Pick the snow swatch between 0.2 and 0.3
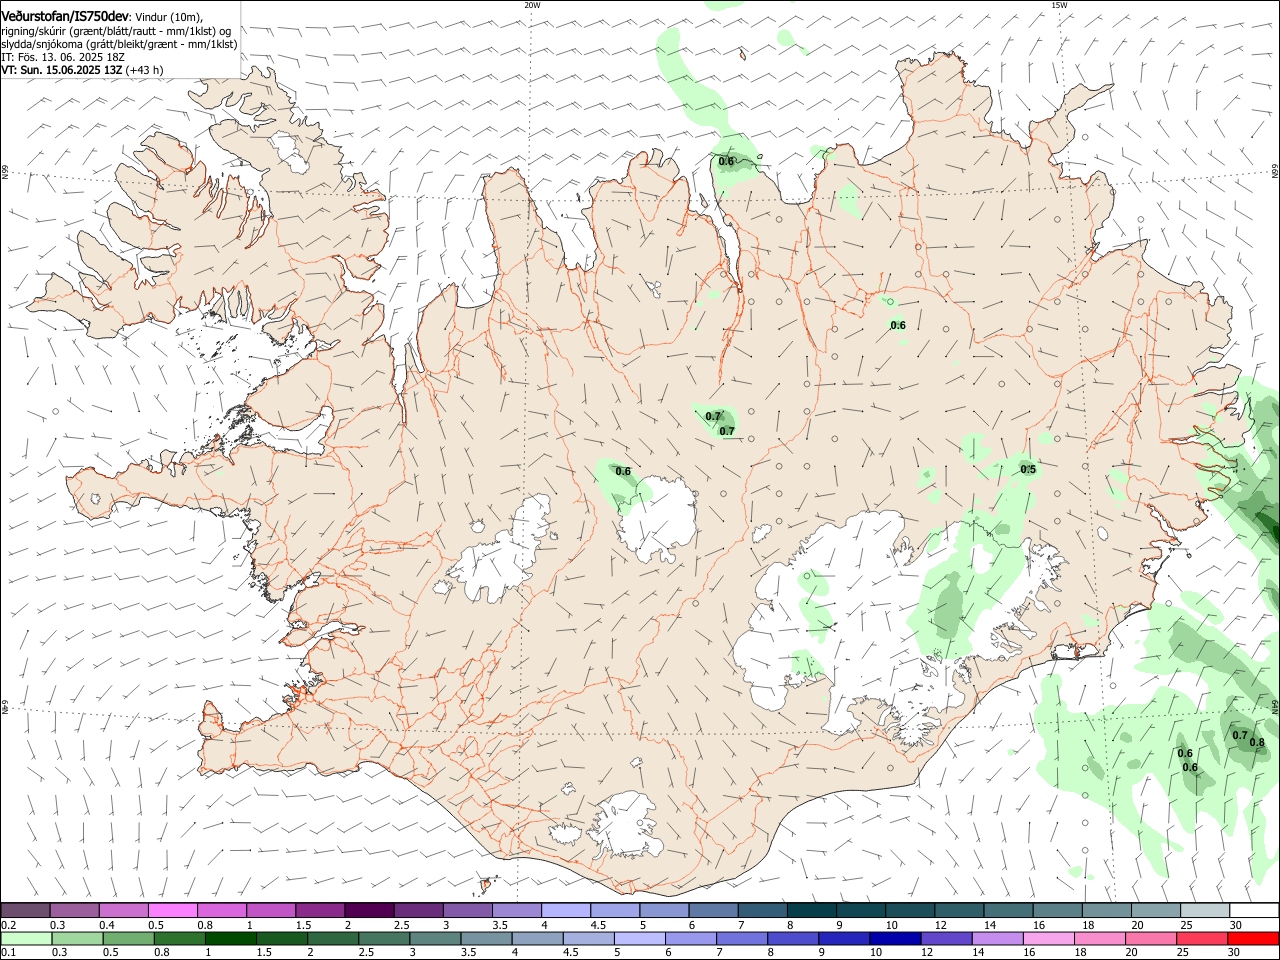Screen dimensions: 1280x960 pyautogui.click(x=25, y=911)
